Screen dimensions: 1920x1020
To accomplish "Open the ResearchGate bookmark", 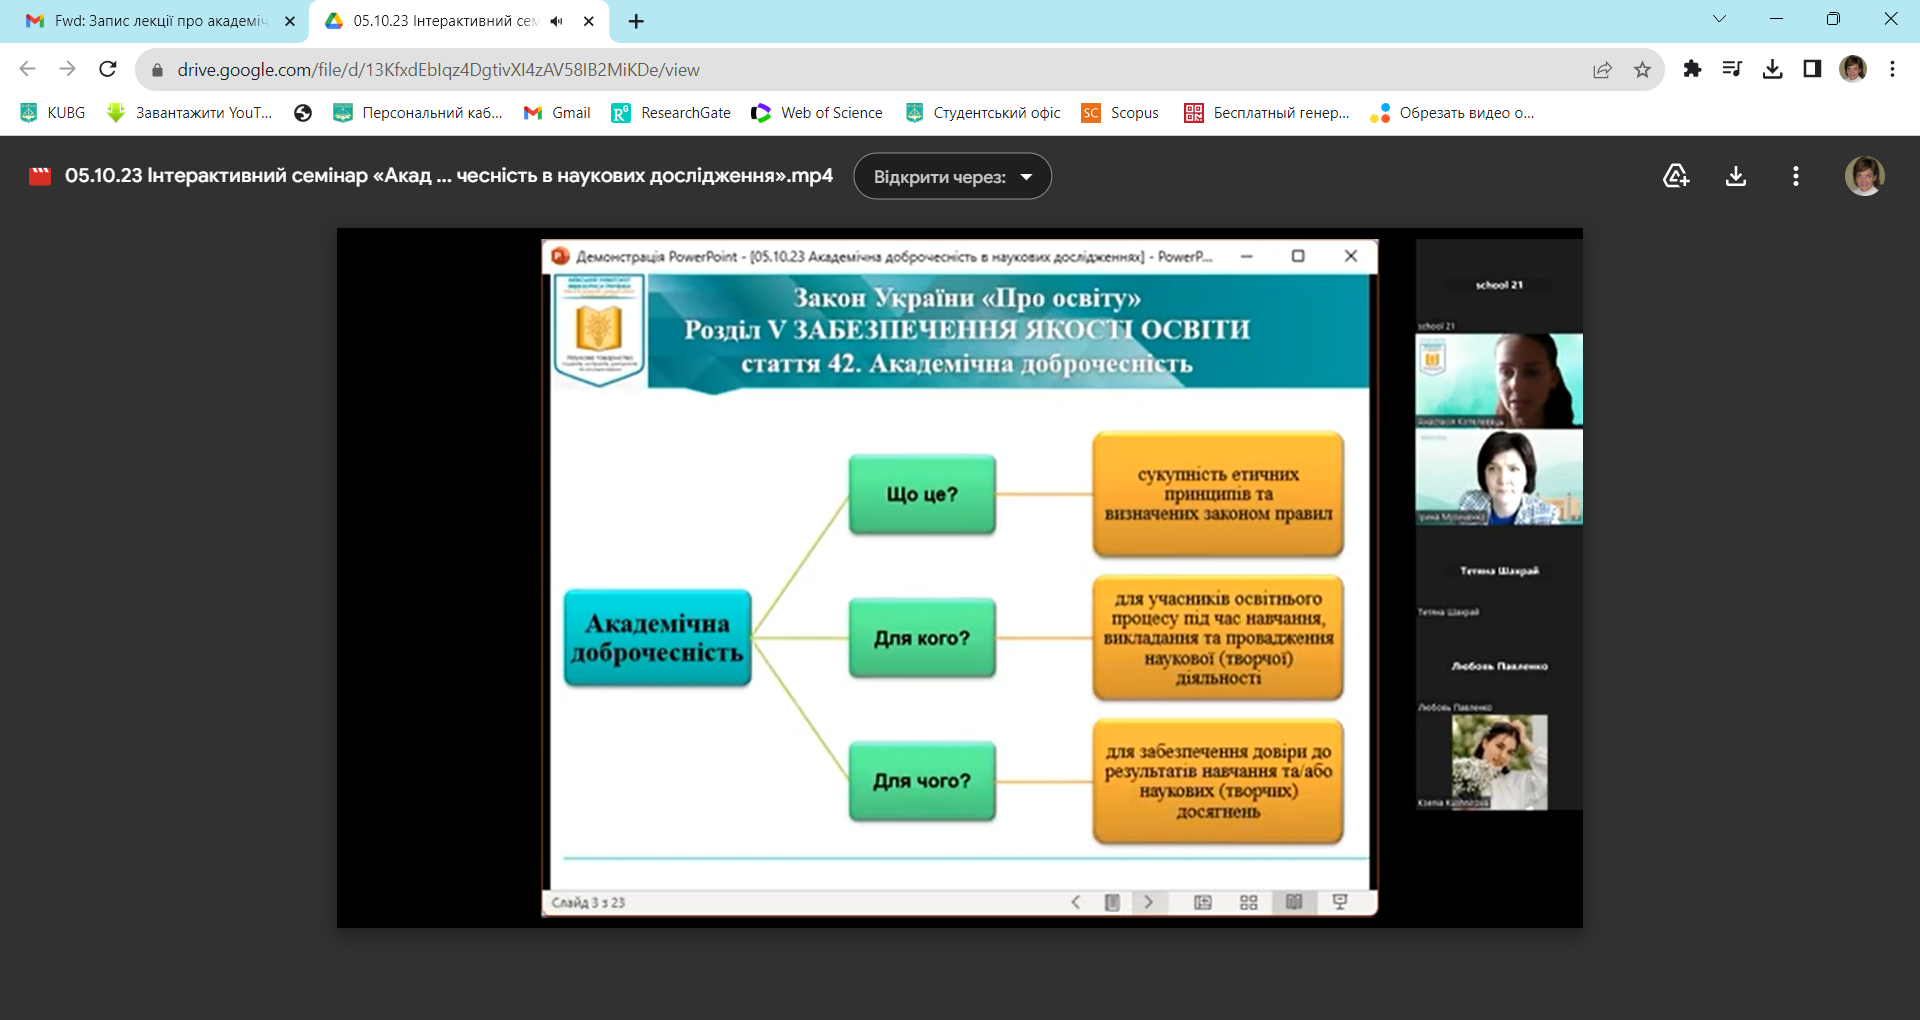I will click(672, 113).
